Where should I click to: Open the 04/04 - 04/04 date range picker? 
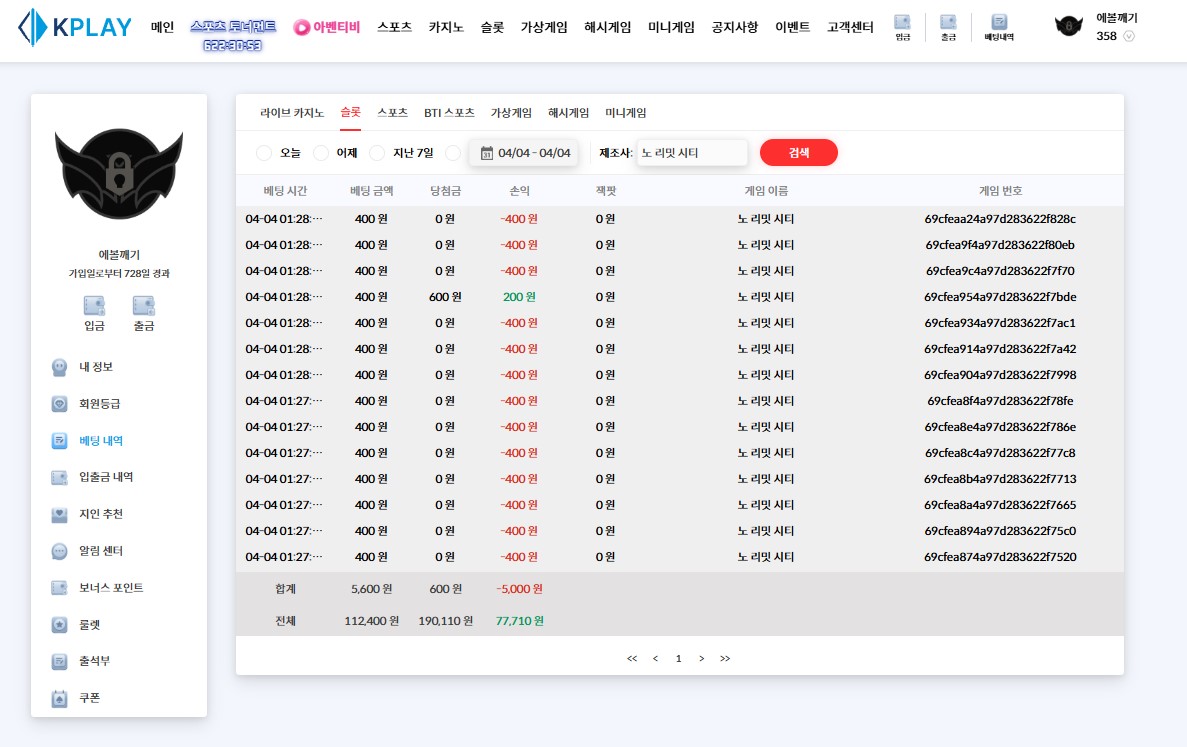(534, 153)
